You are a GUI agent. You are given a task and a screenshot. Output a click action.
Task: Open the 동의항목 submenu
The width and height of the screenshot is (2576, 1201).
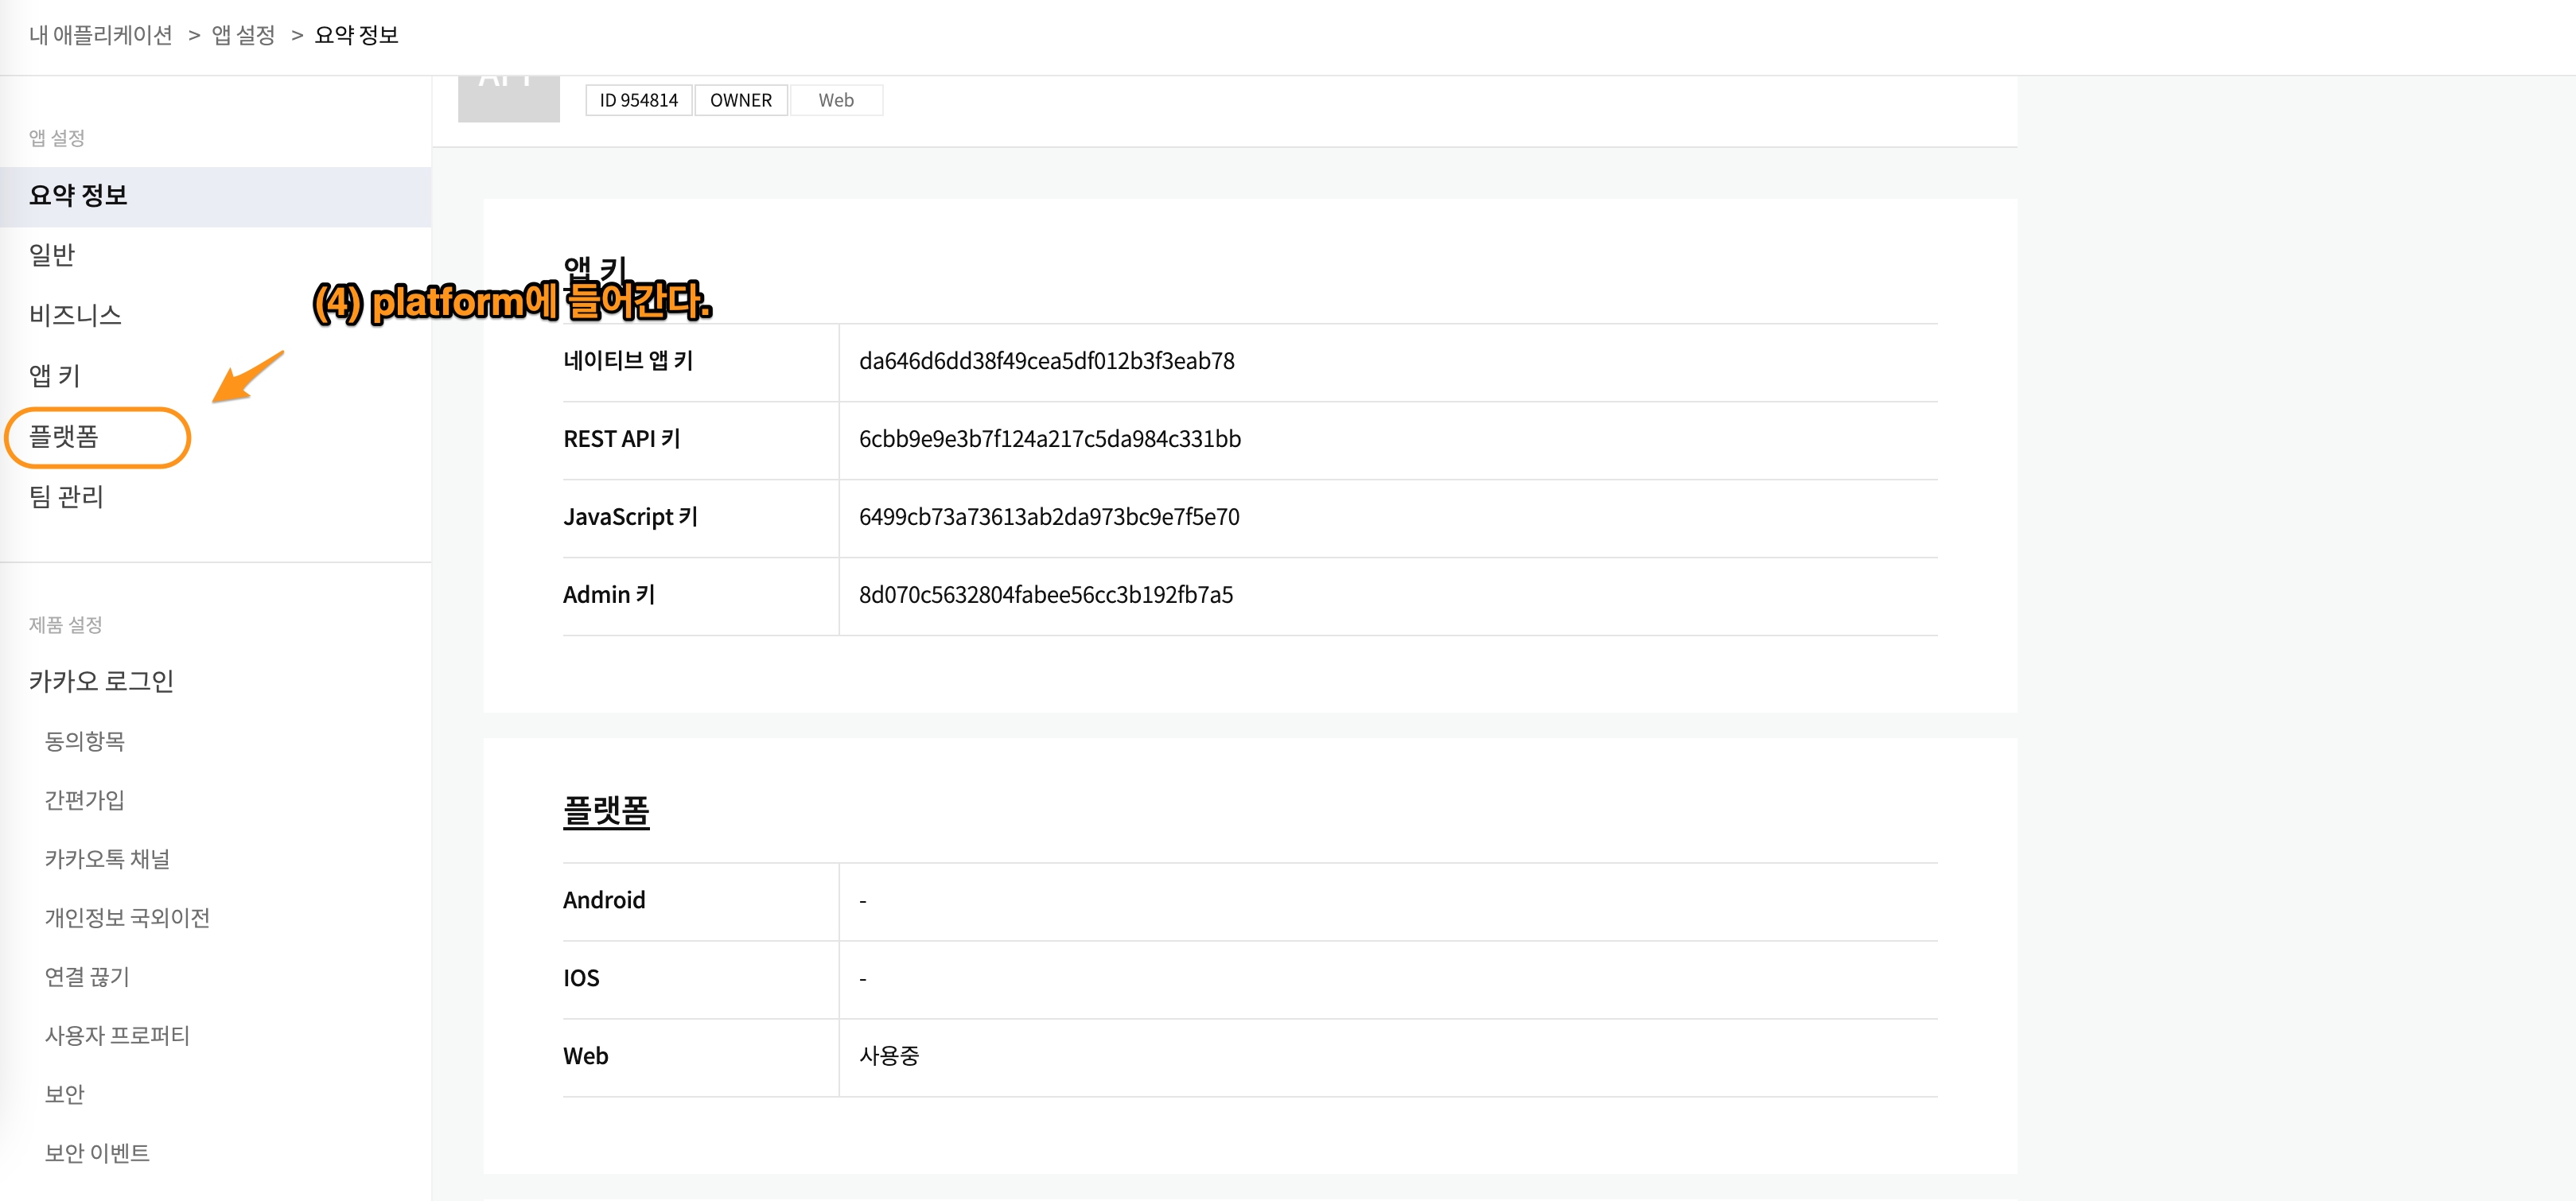tap(85, 741)
